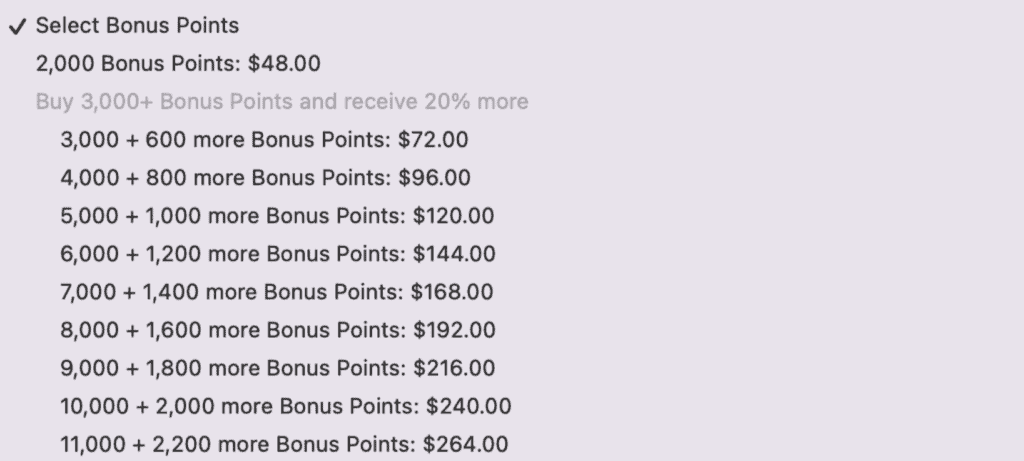This screenshot has width=1024, height=461.
Task: Choose the default Select Bonus Points entry
Action: coord(137,25)
